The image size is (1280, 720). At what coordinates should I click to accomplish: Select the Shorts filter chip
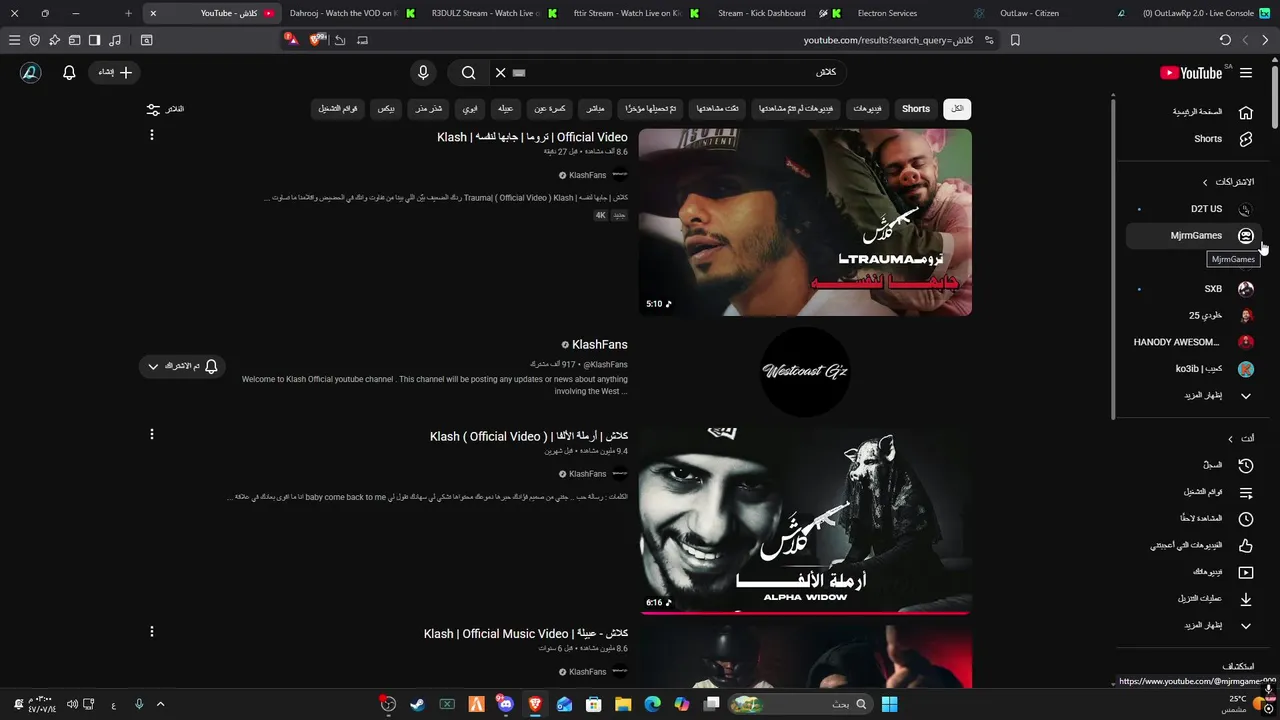(916, 109)
